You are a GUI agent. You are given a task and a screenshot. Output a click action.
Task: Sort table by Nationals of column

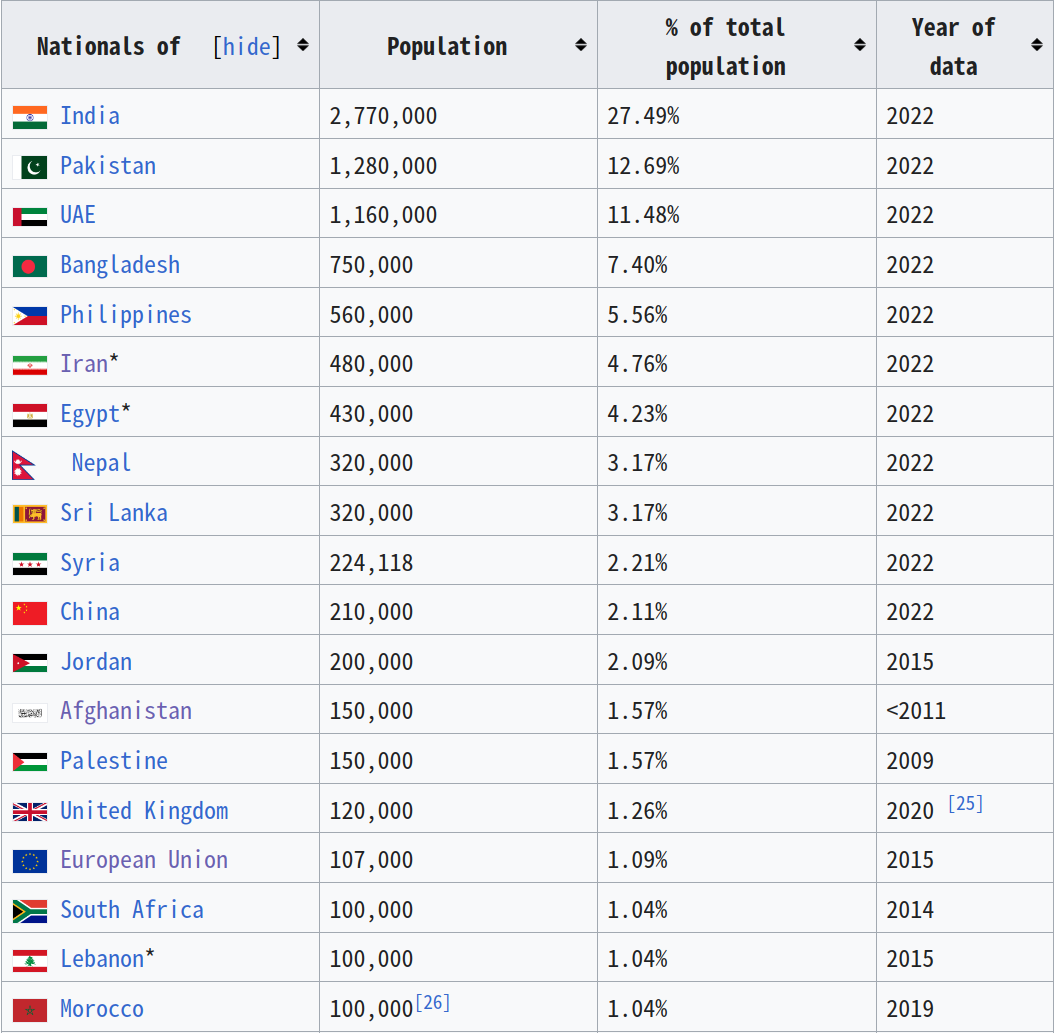click(x=303, y=45)
